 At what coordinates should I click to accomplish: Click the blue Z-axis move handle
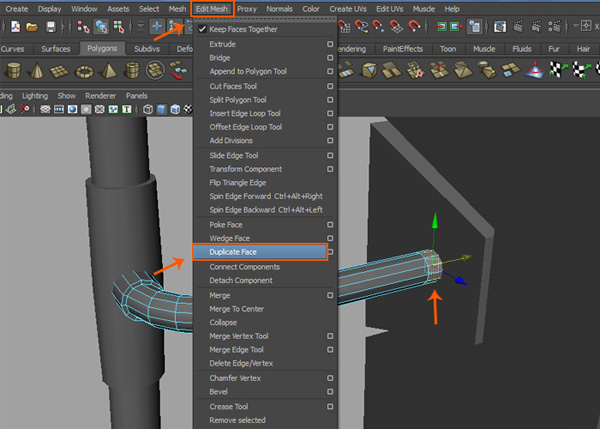(461, 281)
